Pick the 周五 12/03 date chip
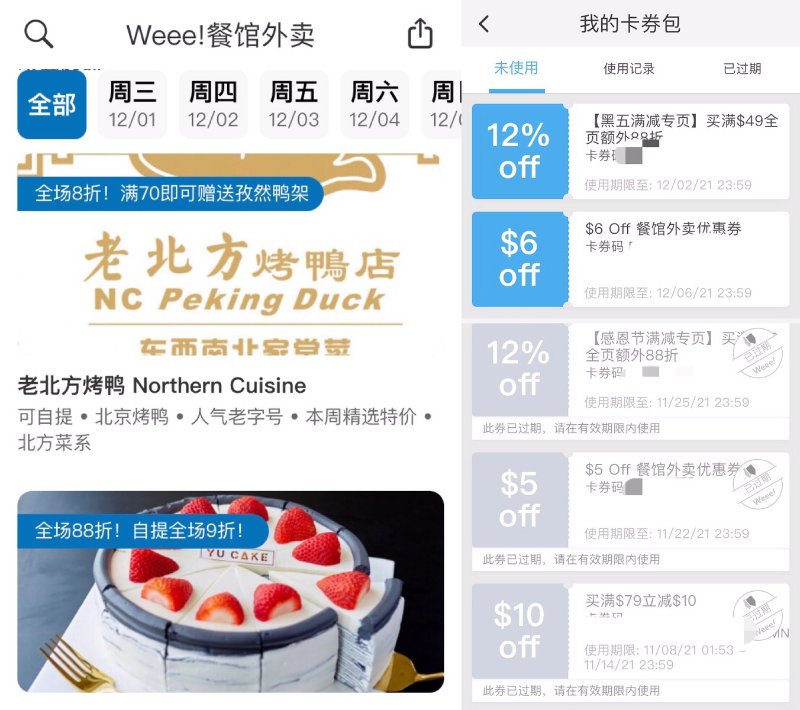 [x=294, y=105]
